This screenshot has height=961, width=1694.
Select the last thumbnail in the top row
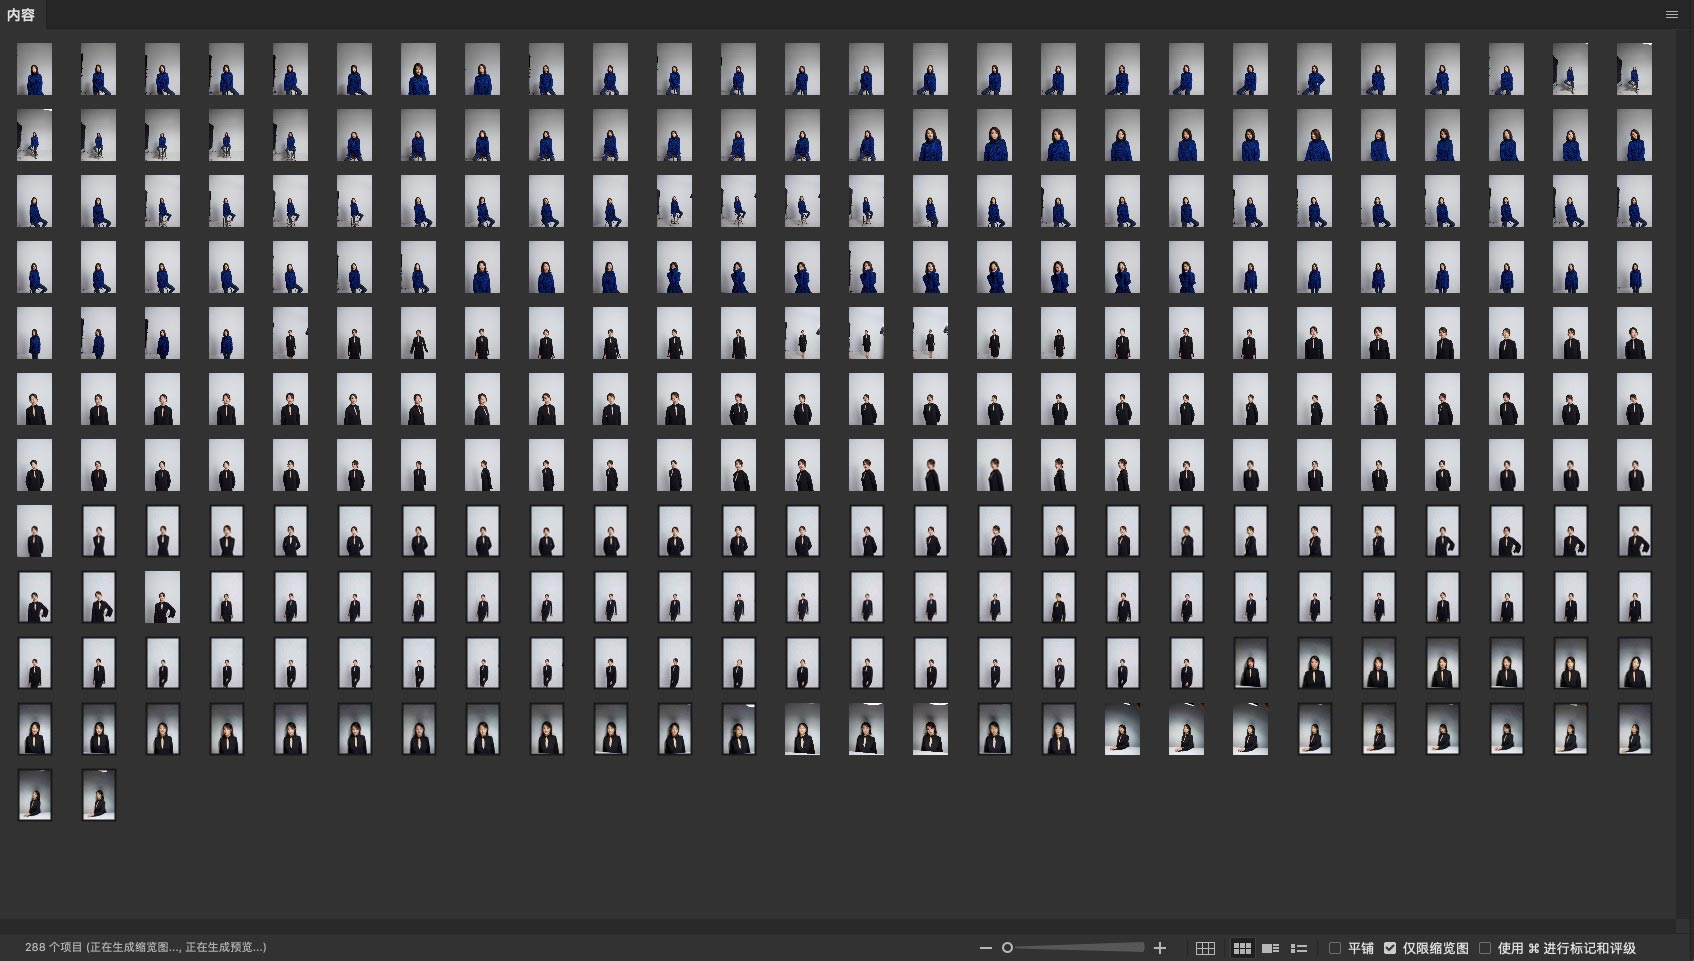tap(1634, 69)
